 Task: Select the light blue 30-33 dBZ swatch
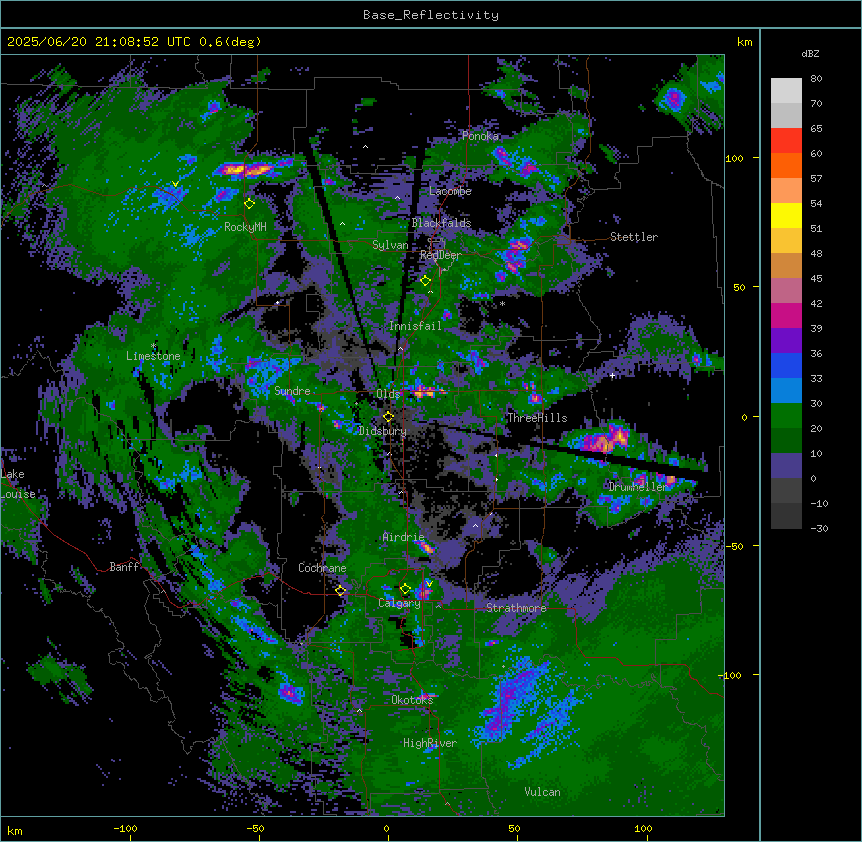pos(786,391)
